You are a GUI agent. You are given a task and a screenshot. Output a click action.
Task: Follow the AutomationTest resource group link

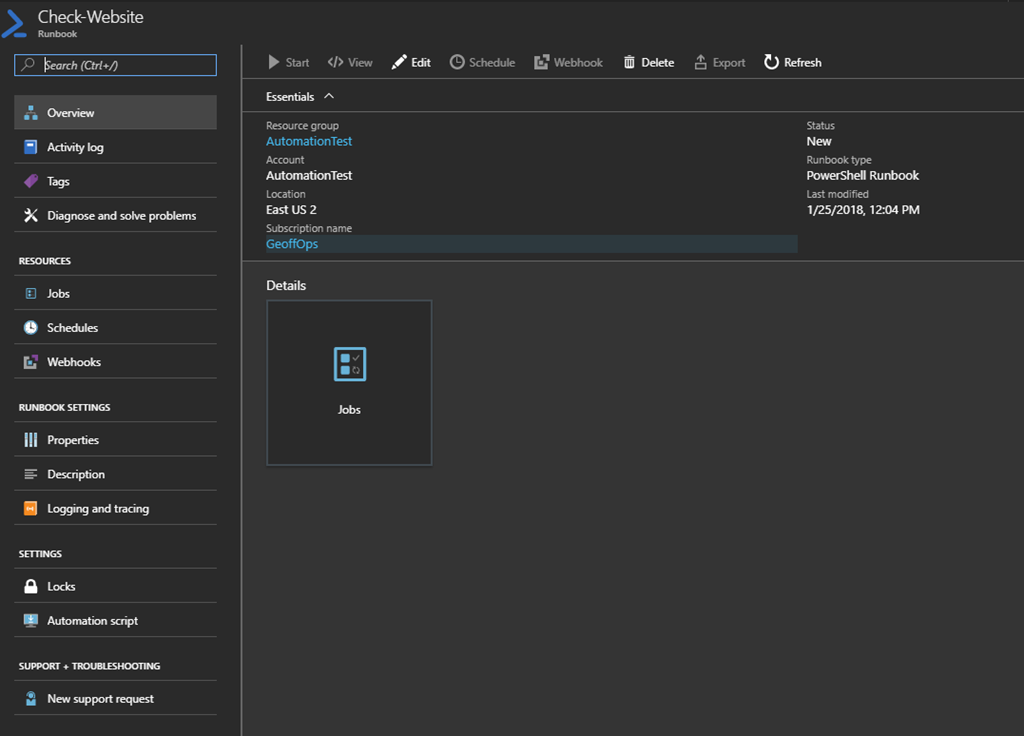coord(309,141)
